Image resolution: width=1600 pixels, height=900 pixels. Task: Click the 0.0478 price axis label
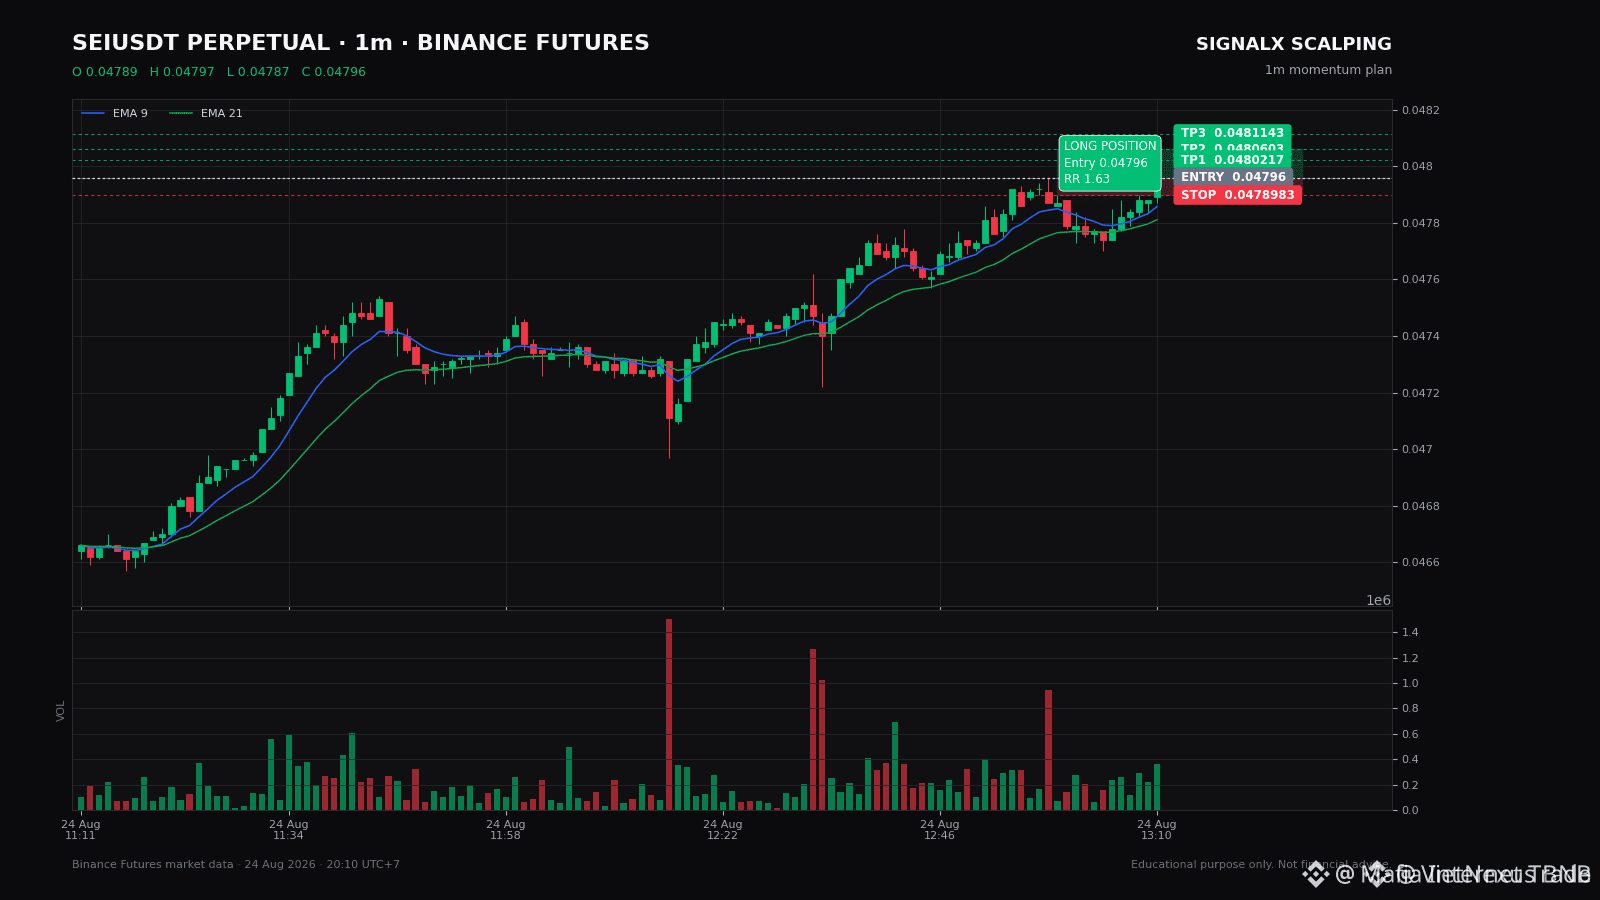[1422, 223]
